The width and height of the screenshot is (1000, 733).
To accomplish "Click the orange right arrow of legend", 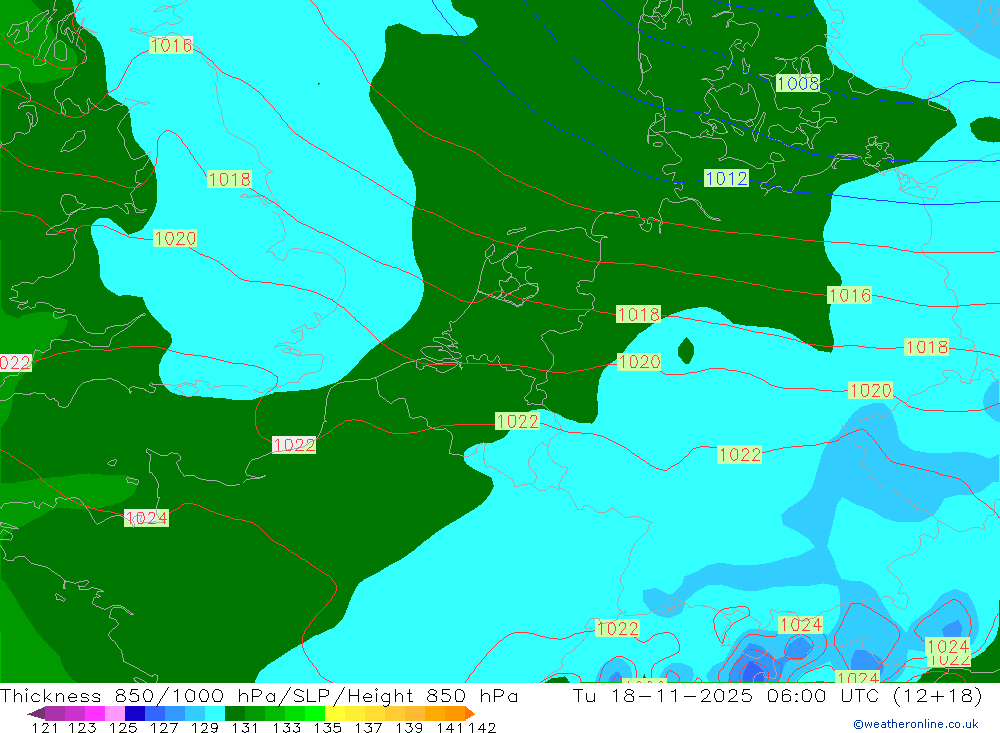I will pyautogui.click(x=469, y=713).
